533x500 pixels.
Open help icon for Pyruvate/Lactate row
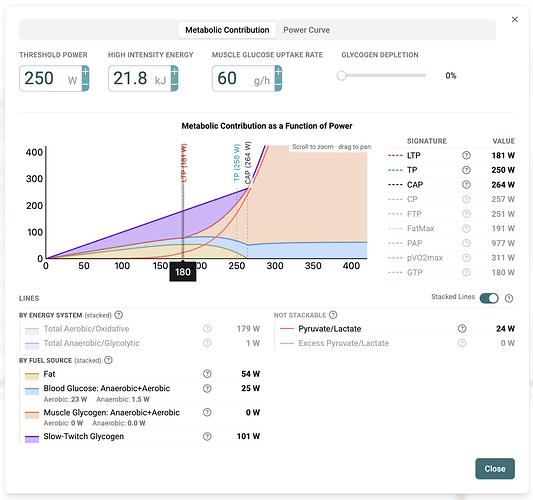tap(462, 328)
